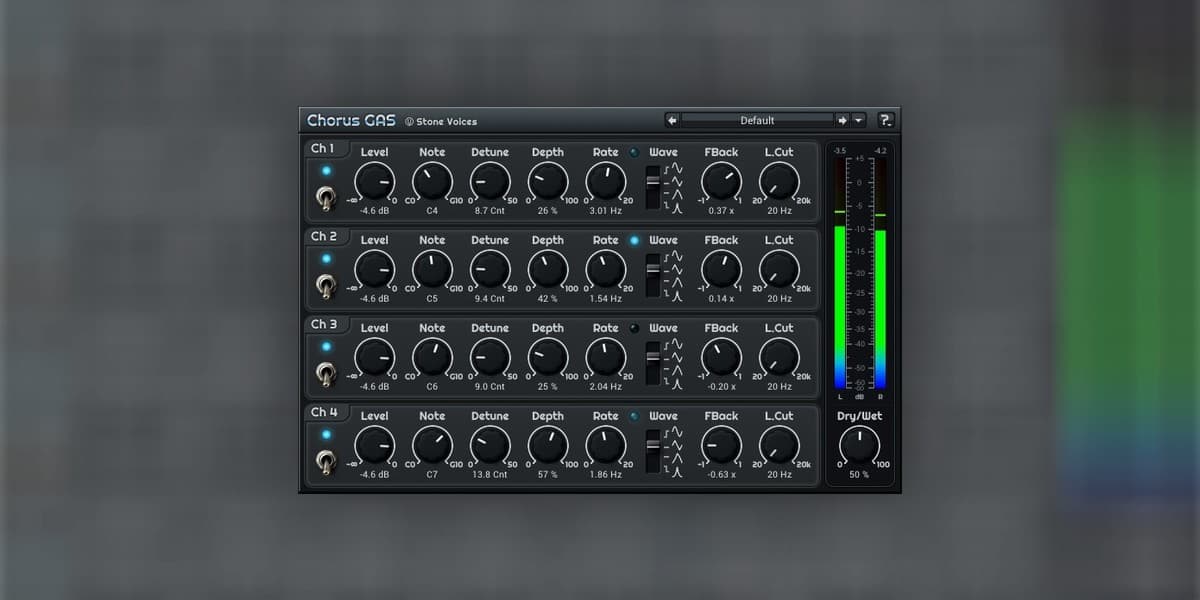Click the left channel output level meter
Screen dimensions: 1200x600
tap(840, 272)
